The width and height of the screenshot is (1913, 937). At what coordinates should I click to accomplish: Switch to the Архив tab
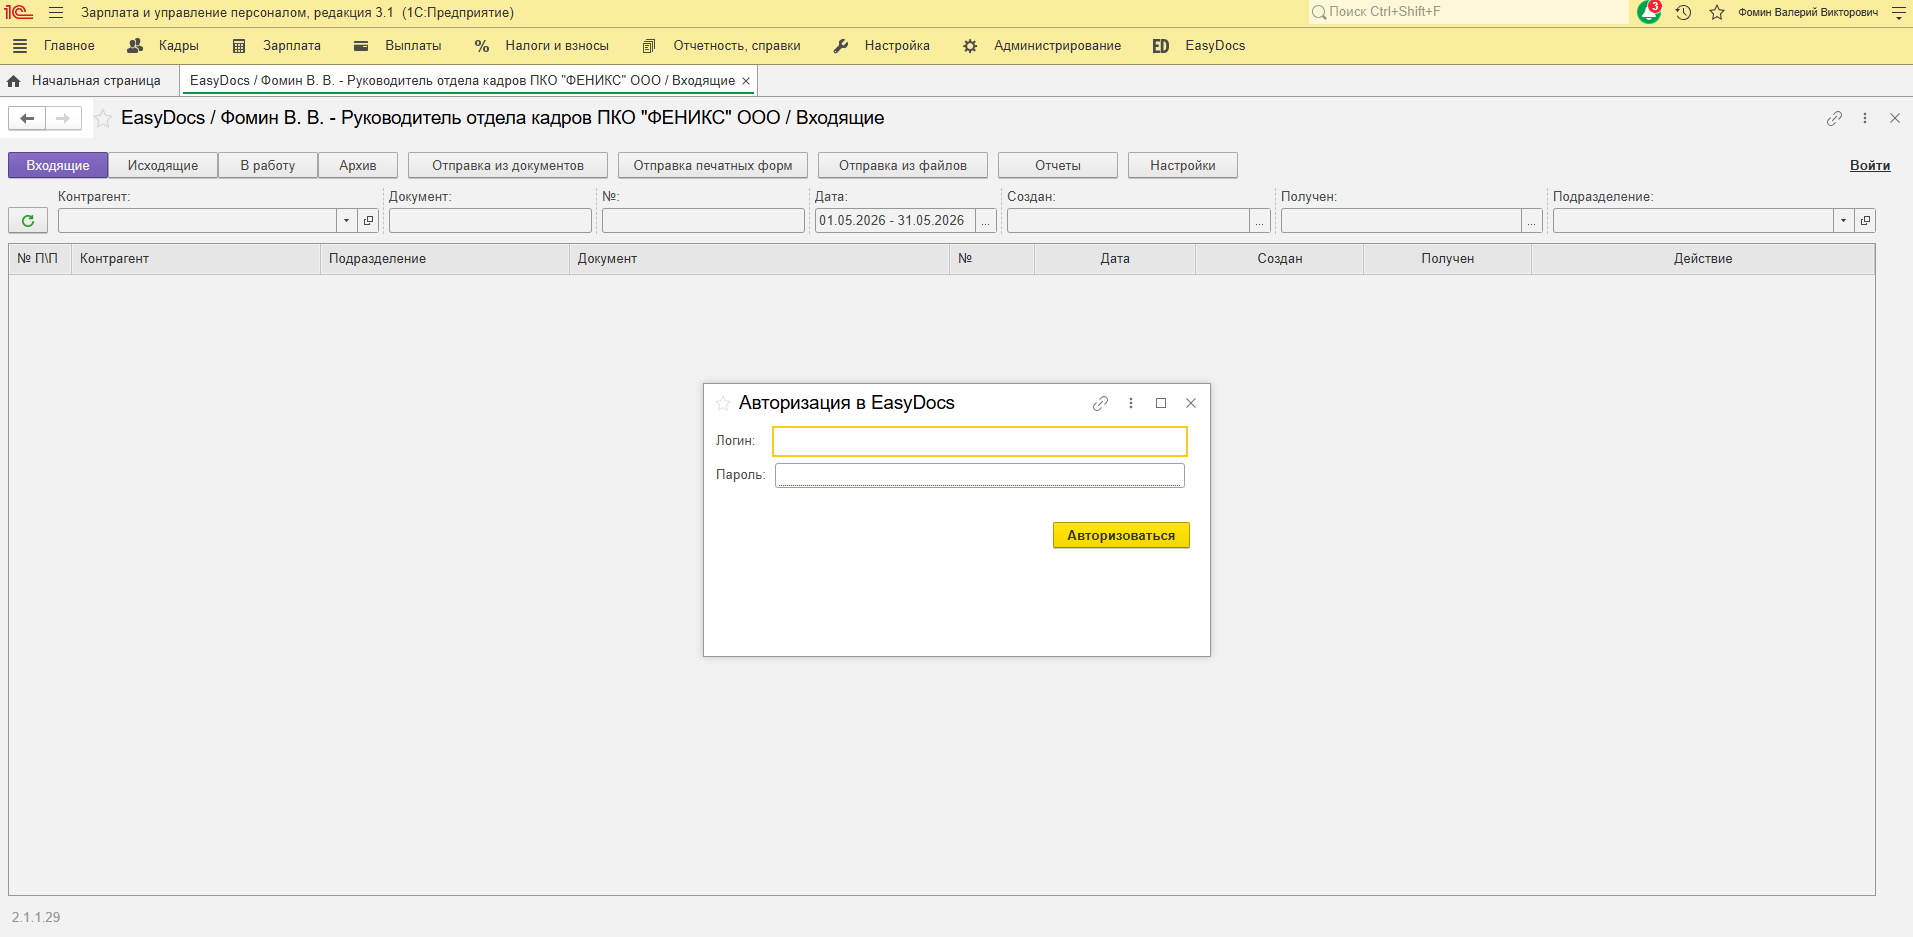(x=358, y=166)
